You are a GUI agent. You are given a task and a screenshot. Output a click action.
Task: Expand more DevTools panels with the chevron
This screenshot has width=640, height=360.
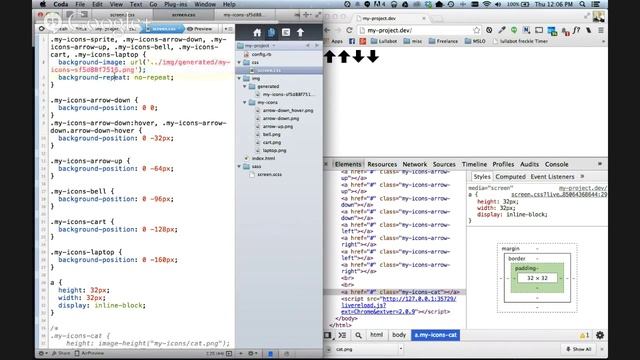[600, 164]
